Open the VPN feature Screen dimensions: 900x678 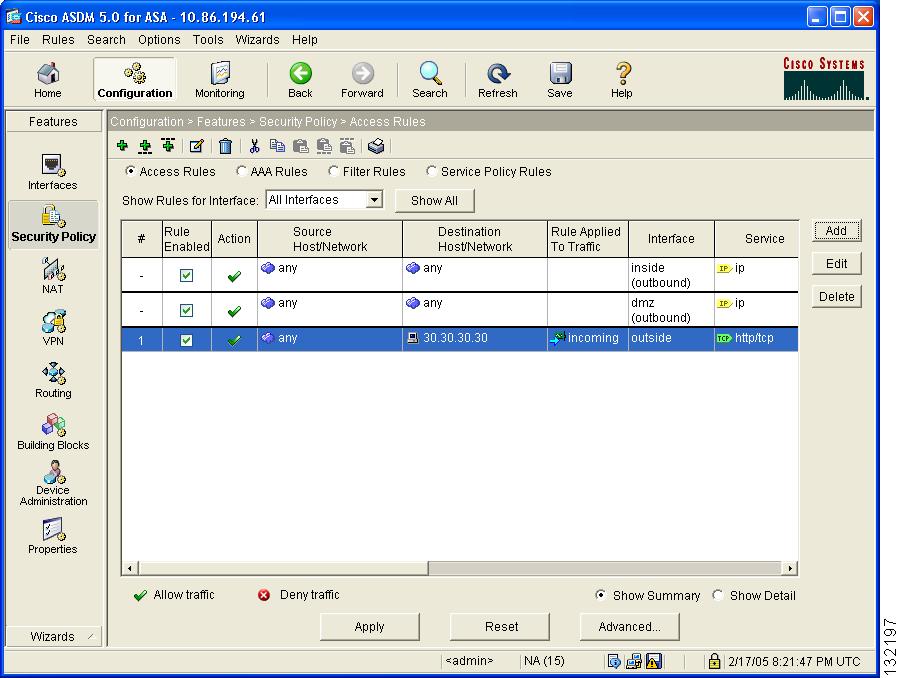pos(53,328)
